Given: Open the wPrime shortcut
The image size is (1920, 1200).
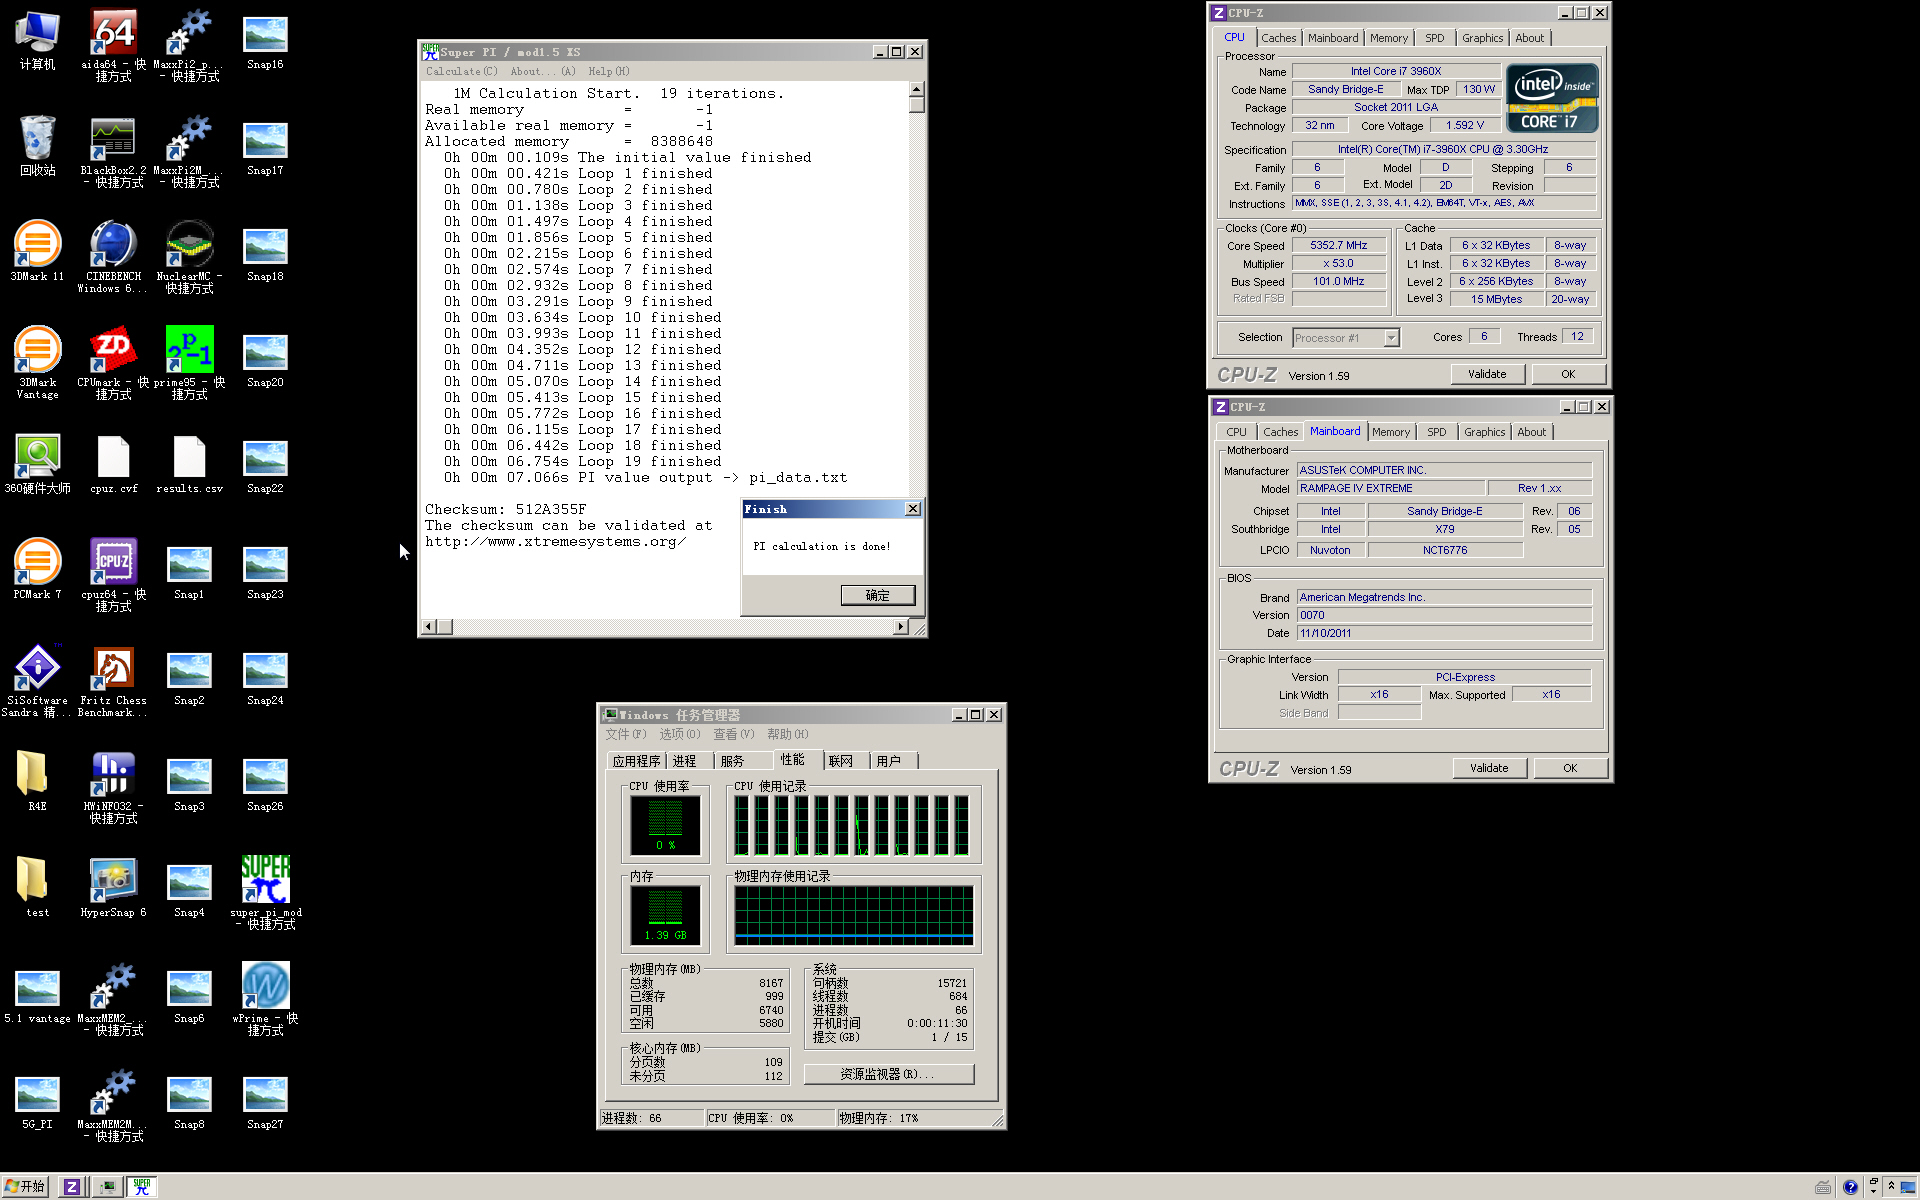Looking at the screenshot, I should point(265,999).
